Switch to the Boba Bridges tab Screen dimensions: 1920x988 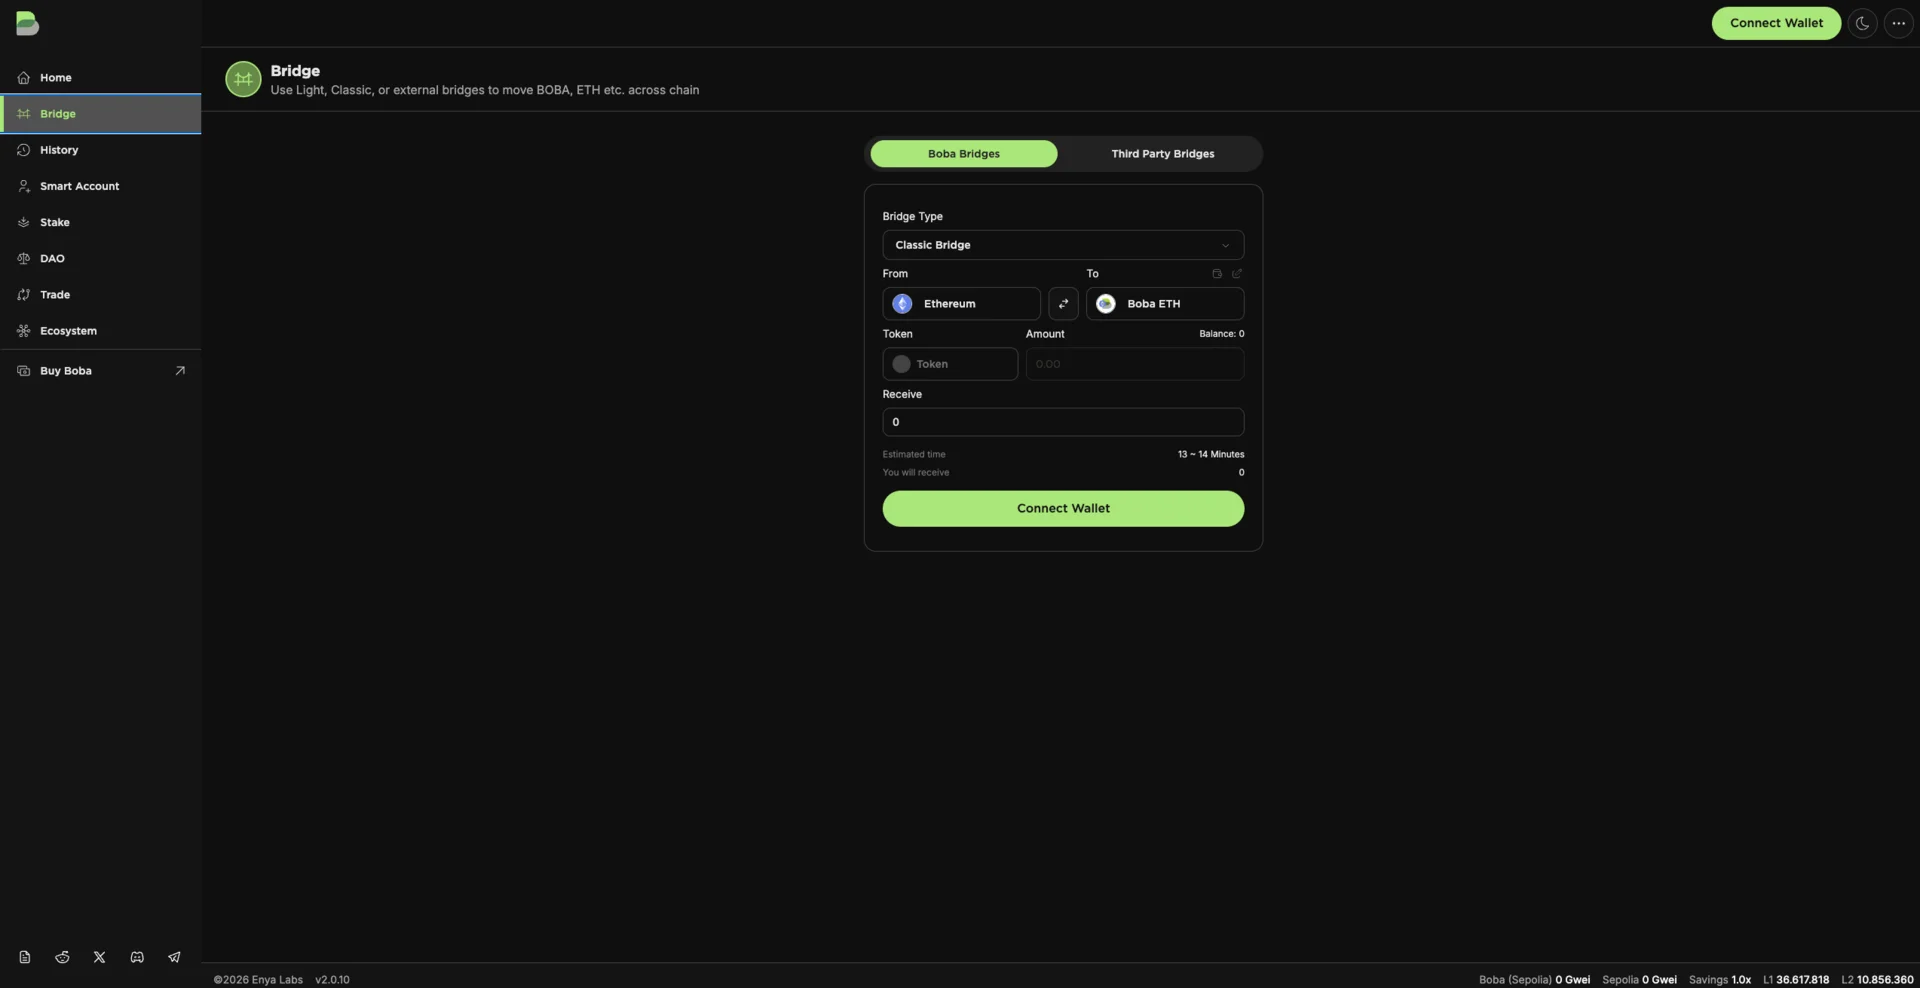[964, 154]
